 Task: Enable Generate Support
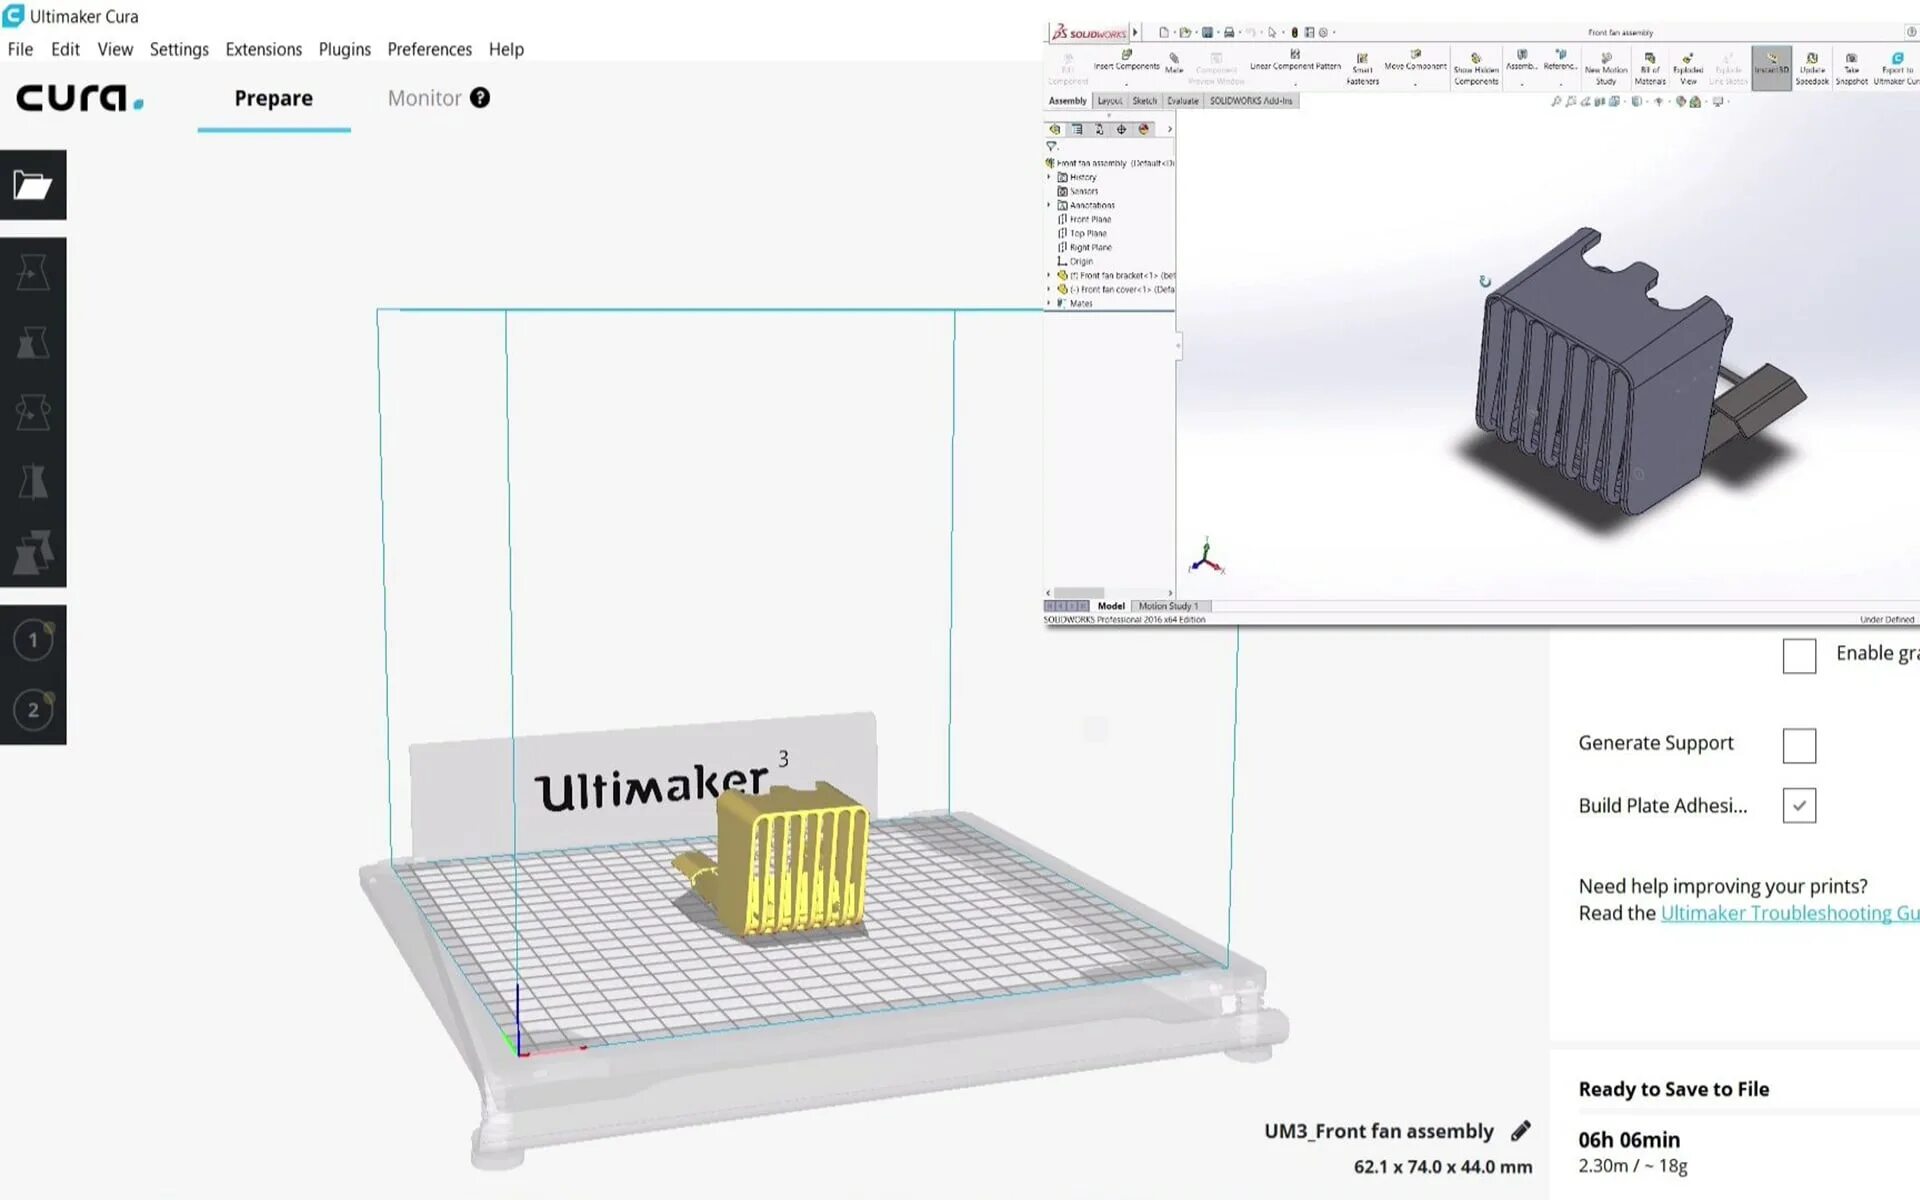click(x=1799, y=745)
